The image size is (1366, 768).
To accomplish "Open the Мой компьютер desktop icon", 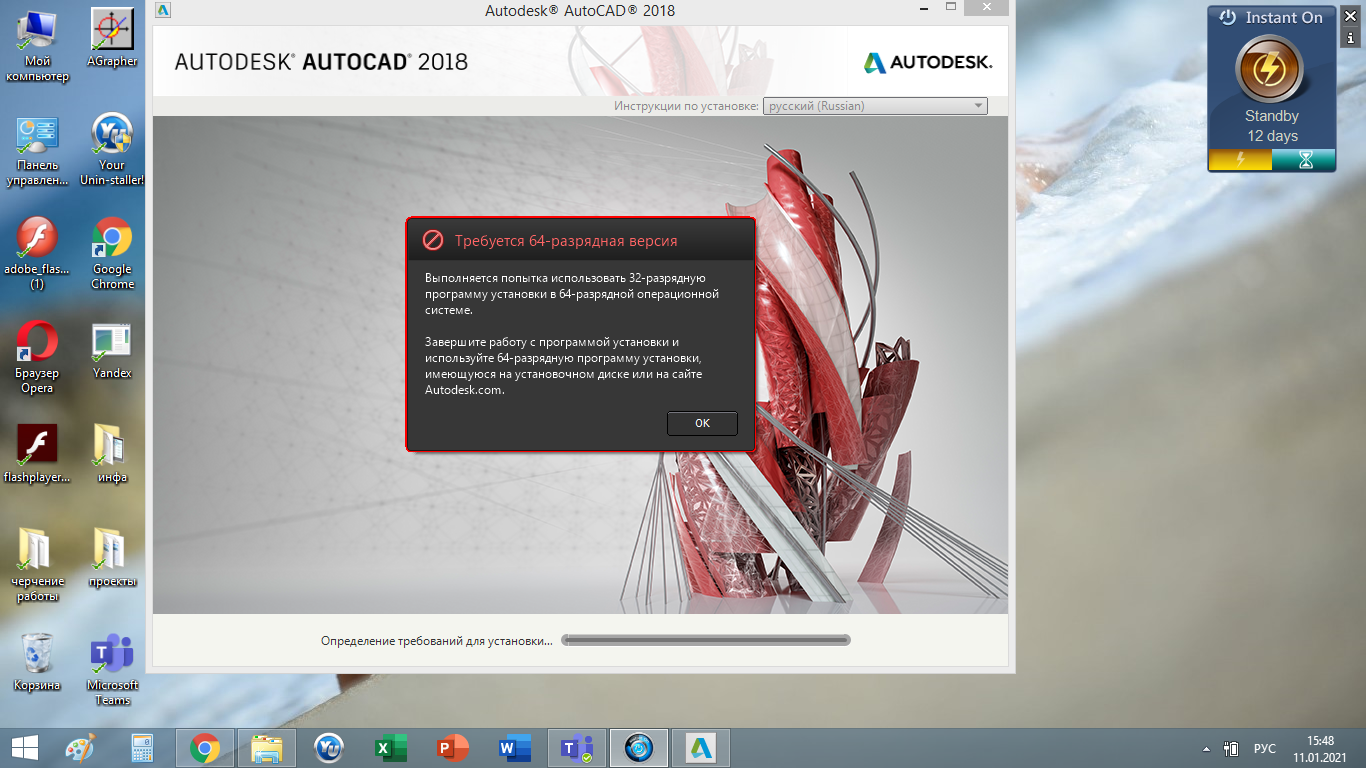I will coord(38,46).
